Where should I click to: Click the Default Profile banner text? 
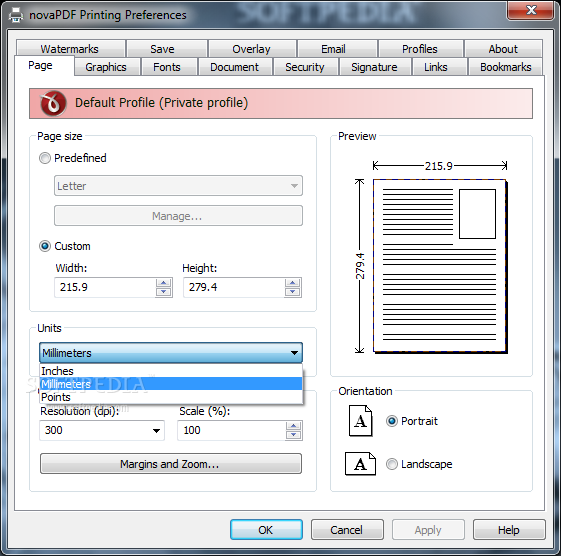161,103
